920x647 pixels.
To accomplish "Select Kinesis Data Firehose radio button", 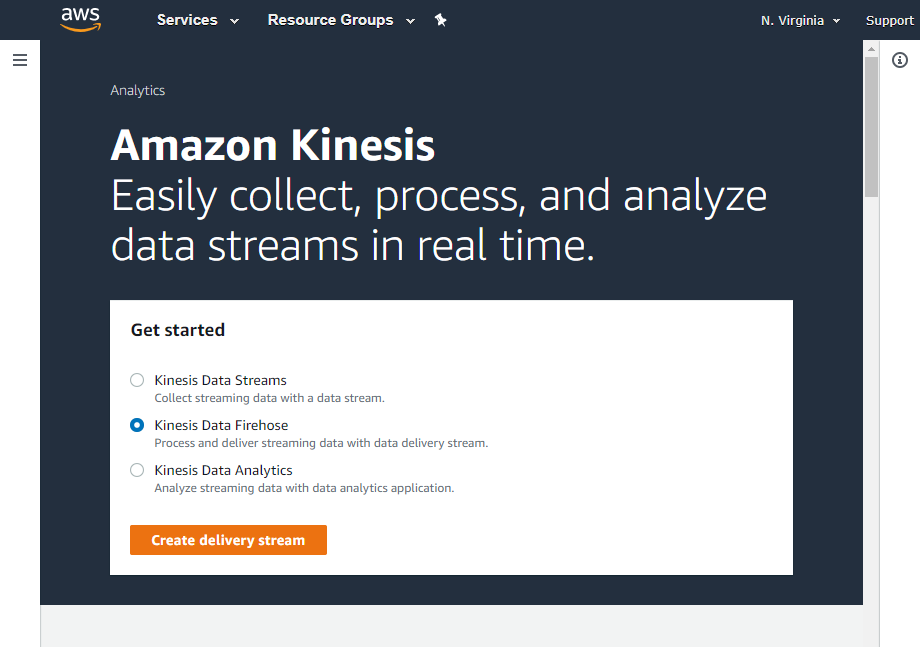I will (x=137, y=425).
